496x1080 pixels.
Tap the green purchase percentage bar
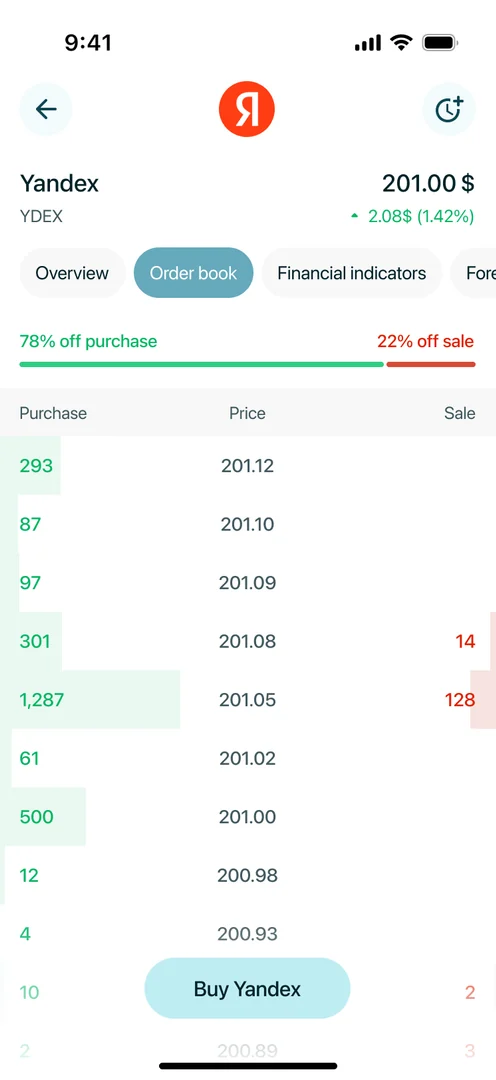coord(201,364)
